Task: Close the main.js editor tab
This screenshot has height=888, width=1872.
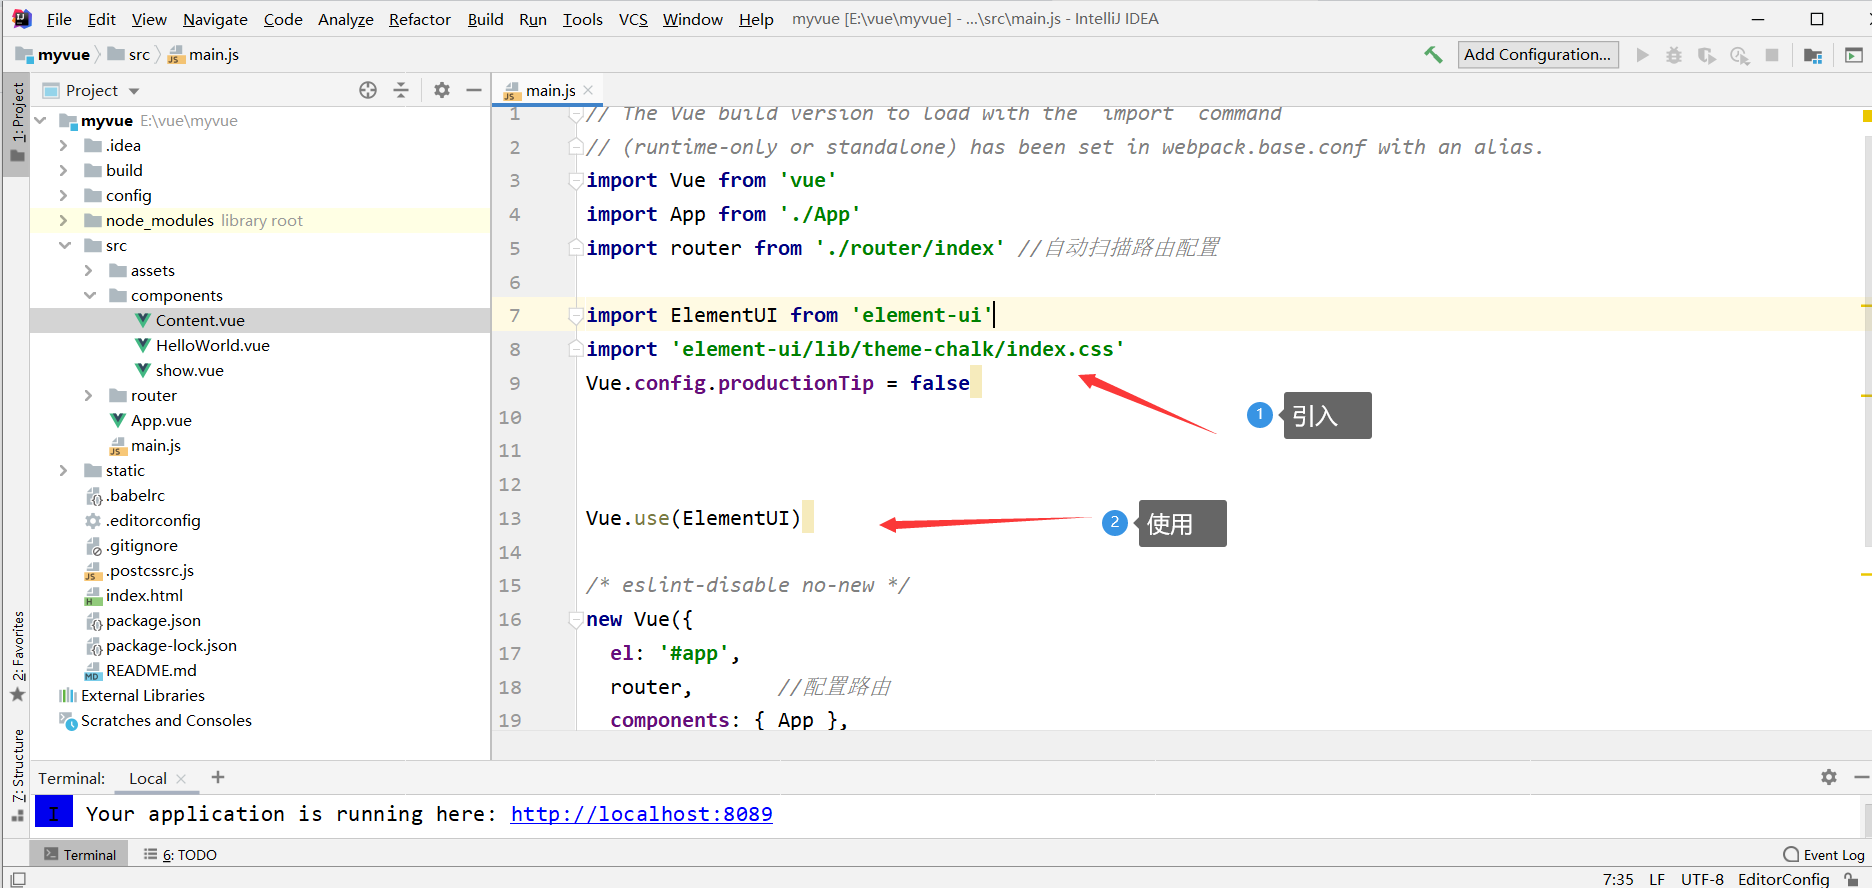Action: [x=588, y=90]
